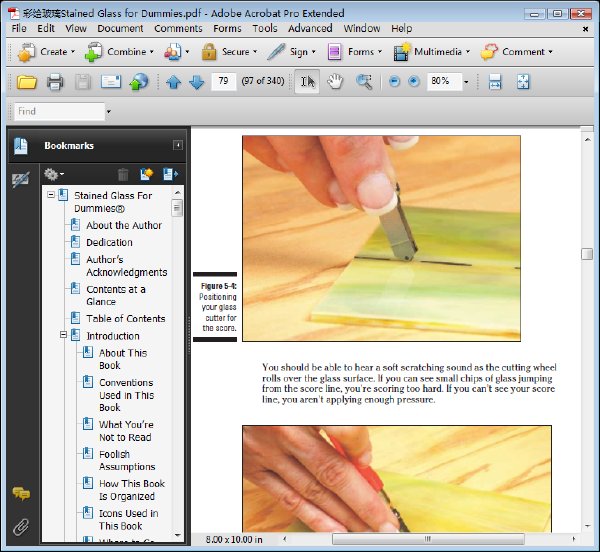Go to Dedication bookmark
The width and height of the screenshot is (600, 552).
(x=109, y=243)
